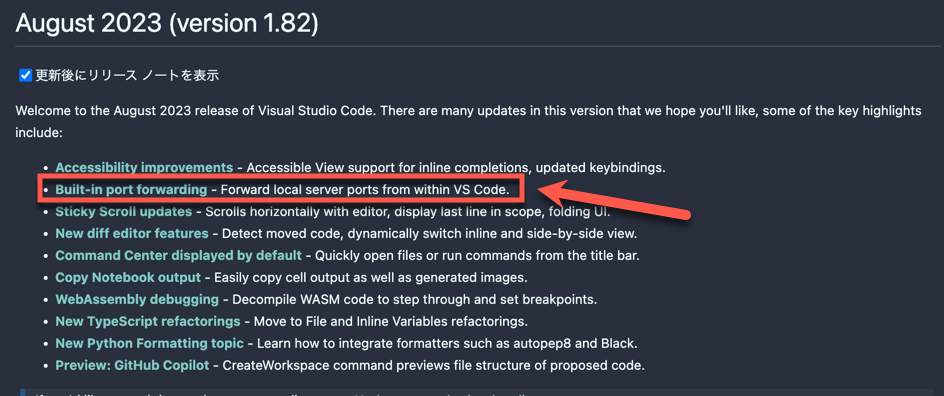Click the partially visible link at bottom
The image size is (944, 396).
point(444,392)
